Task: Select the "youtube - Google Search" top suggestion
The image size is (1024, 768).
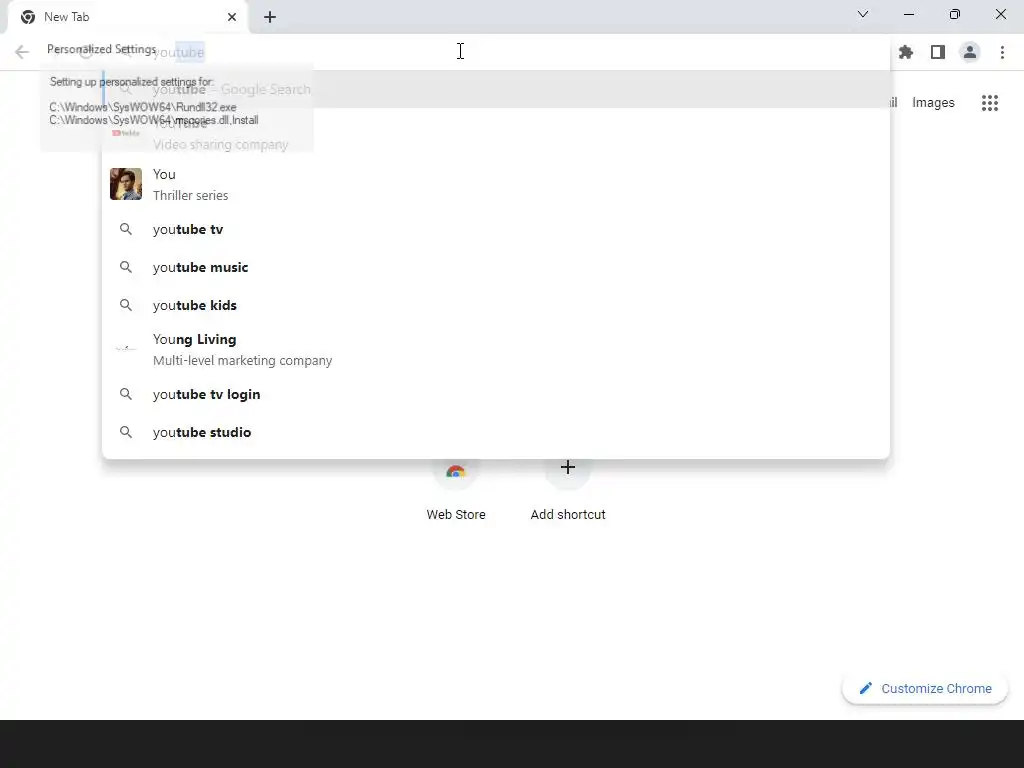Action: [496, 89]
